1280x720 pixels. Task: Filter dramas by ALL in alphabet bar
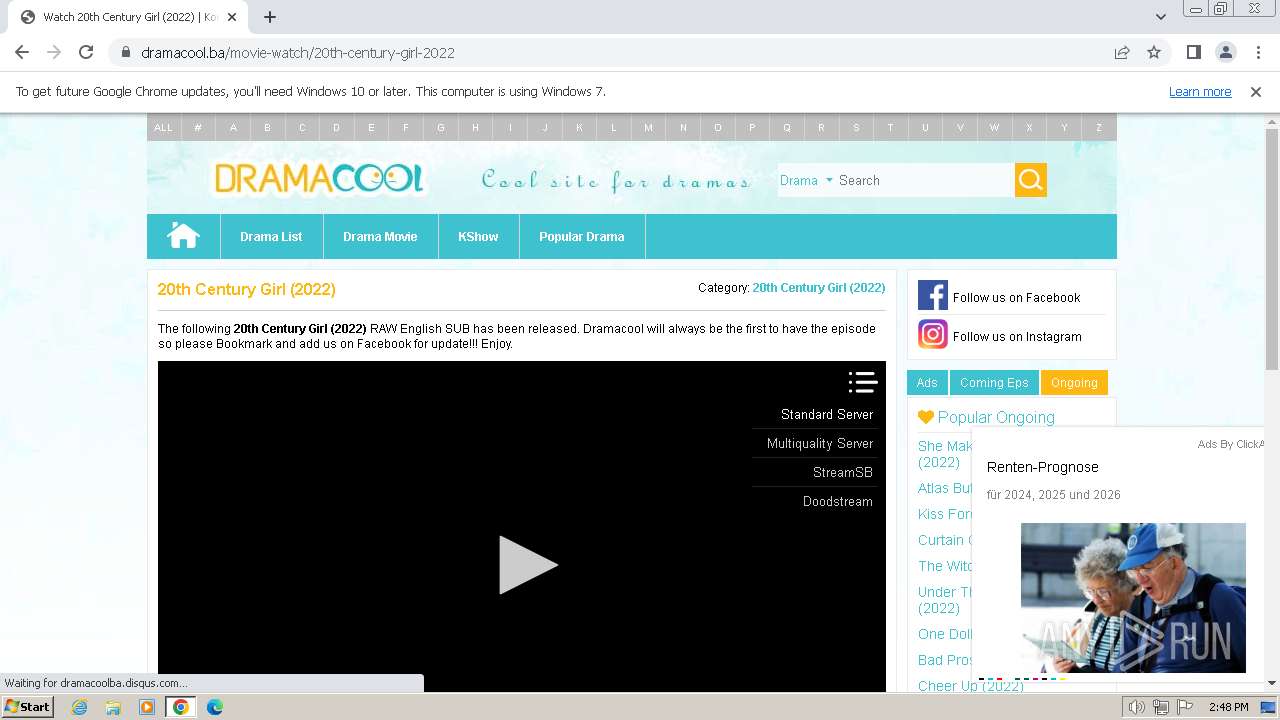[x=163, y=127]
